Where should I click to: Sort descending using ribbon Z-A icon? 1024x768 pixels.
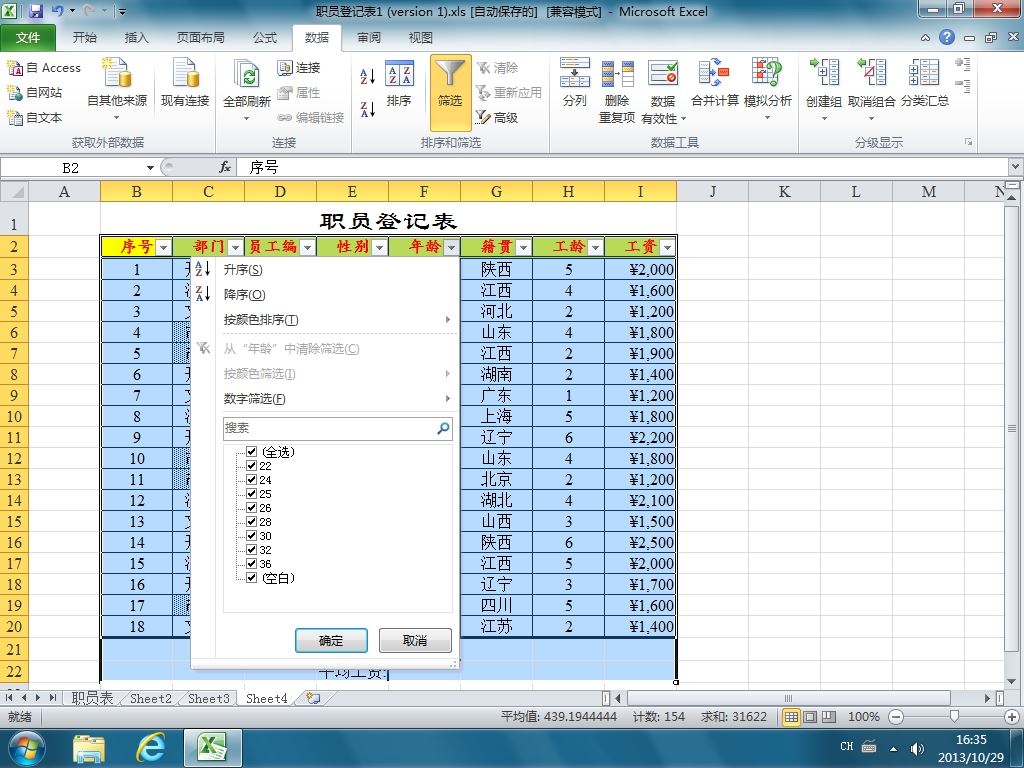tap(368, 109)
